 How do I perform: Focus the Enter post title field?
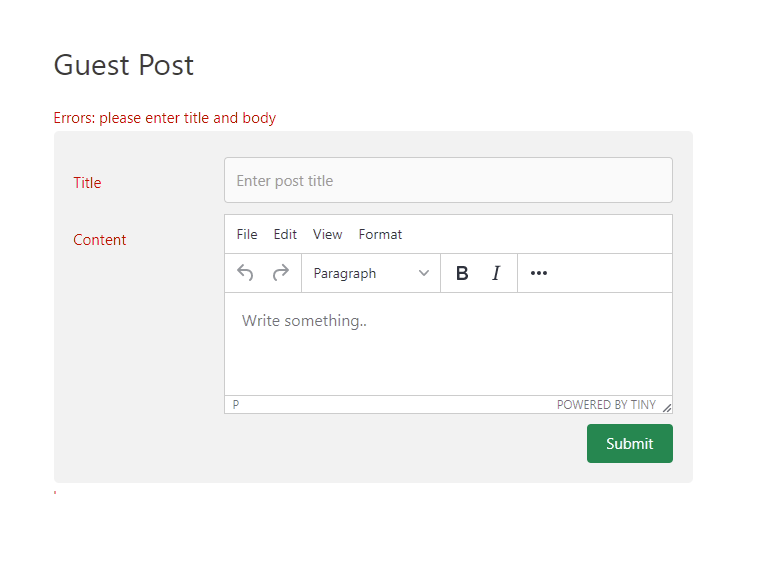tap(448, 180)
